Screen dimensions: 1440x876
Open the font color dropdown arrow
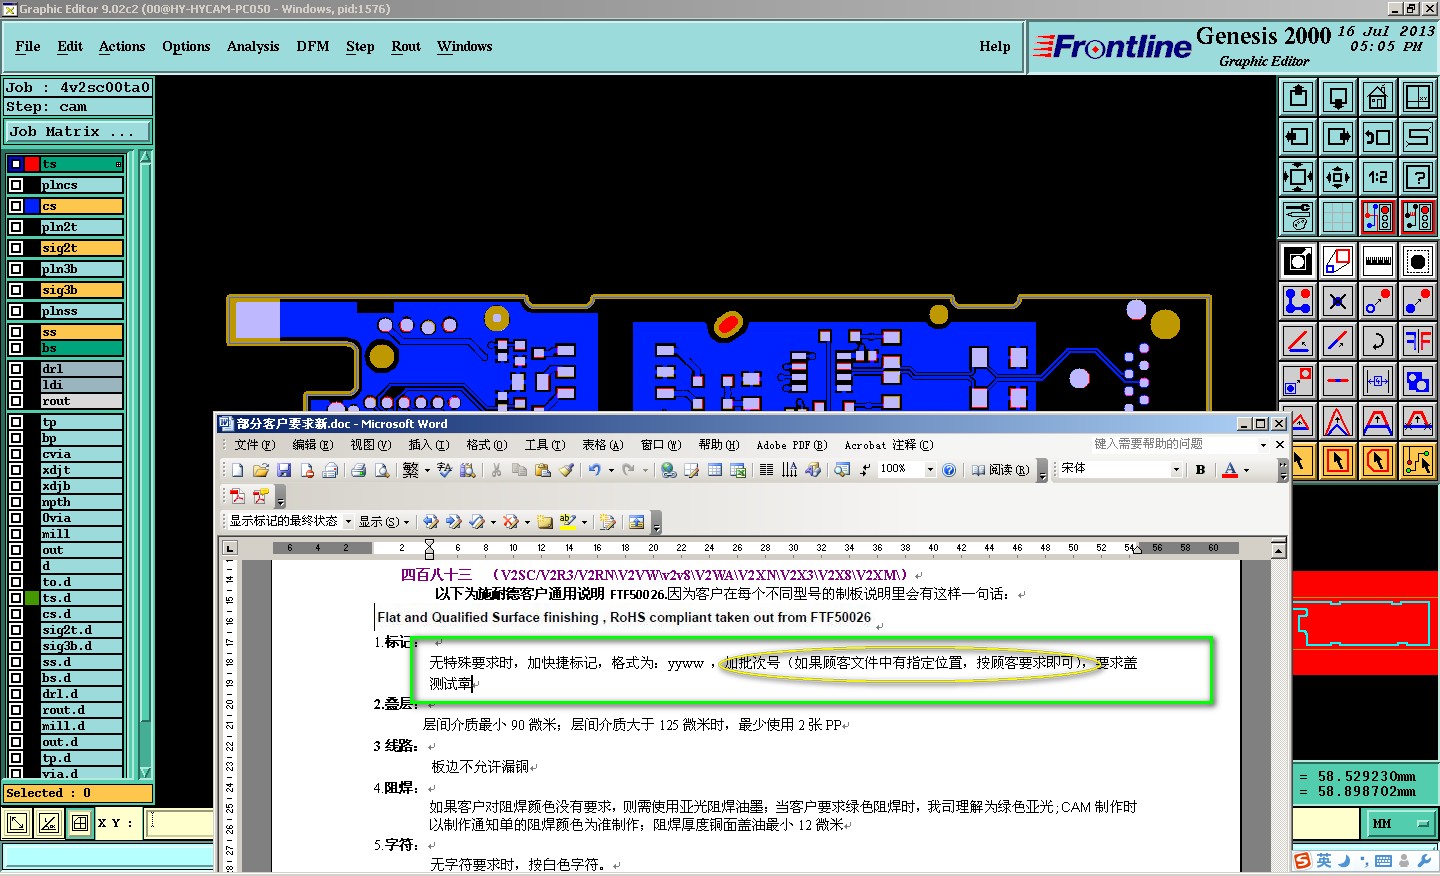[1246, 470]
